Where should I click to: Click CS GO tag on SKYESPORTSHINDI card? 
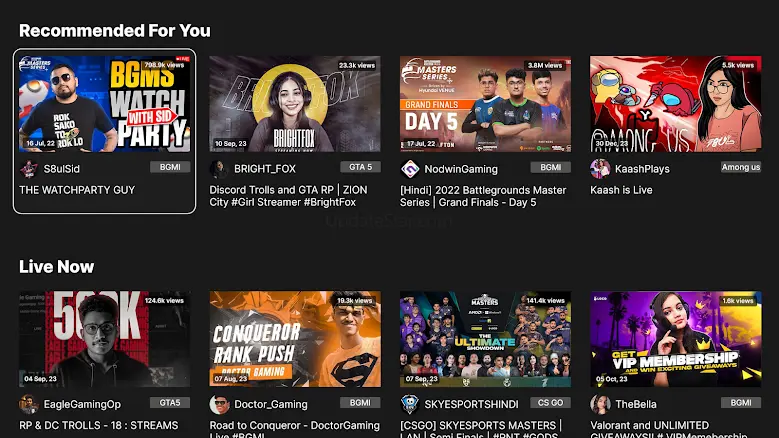tap(551, 403)
